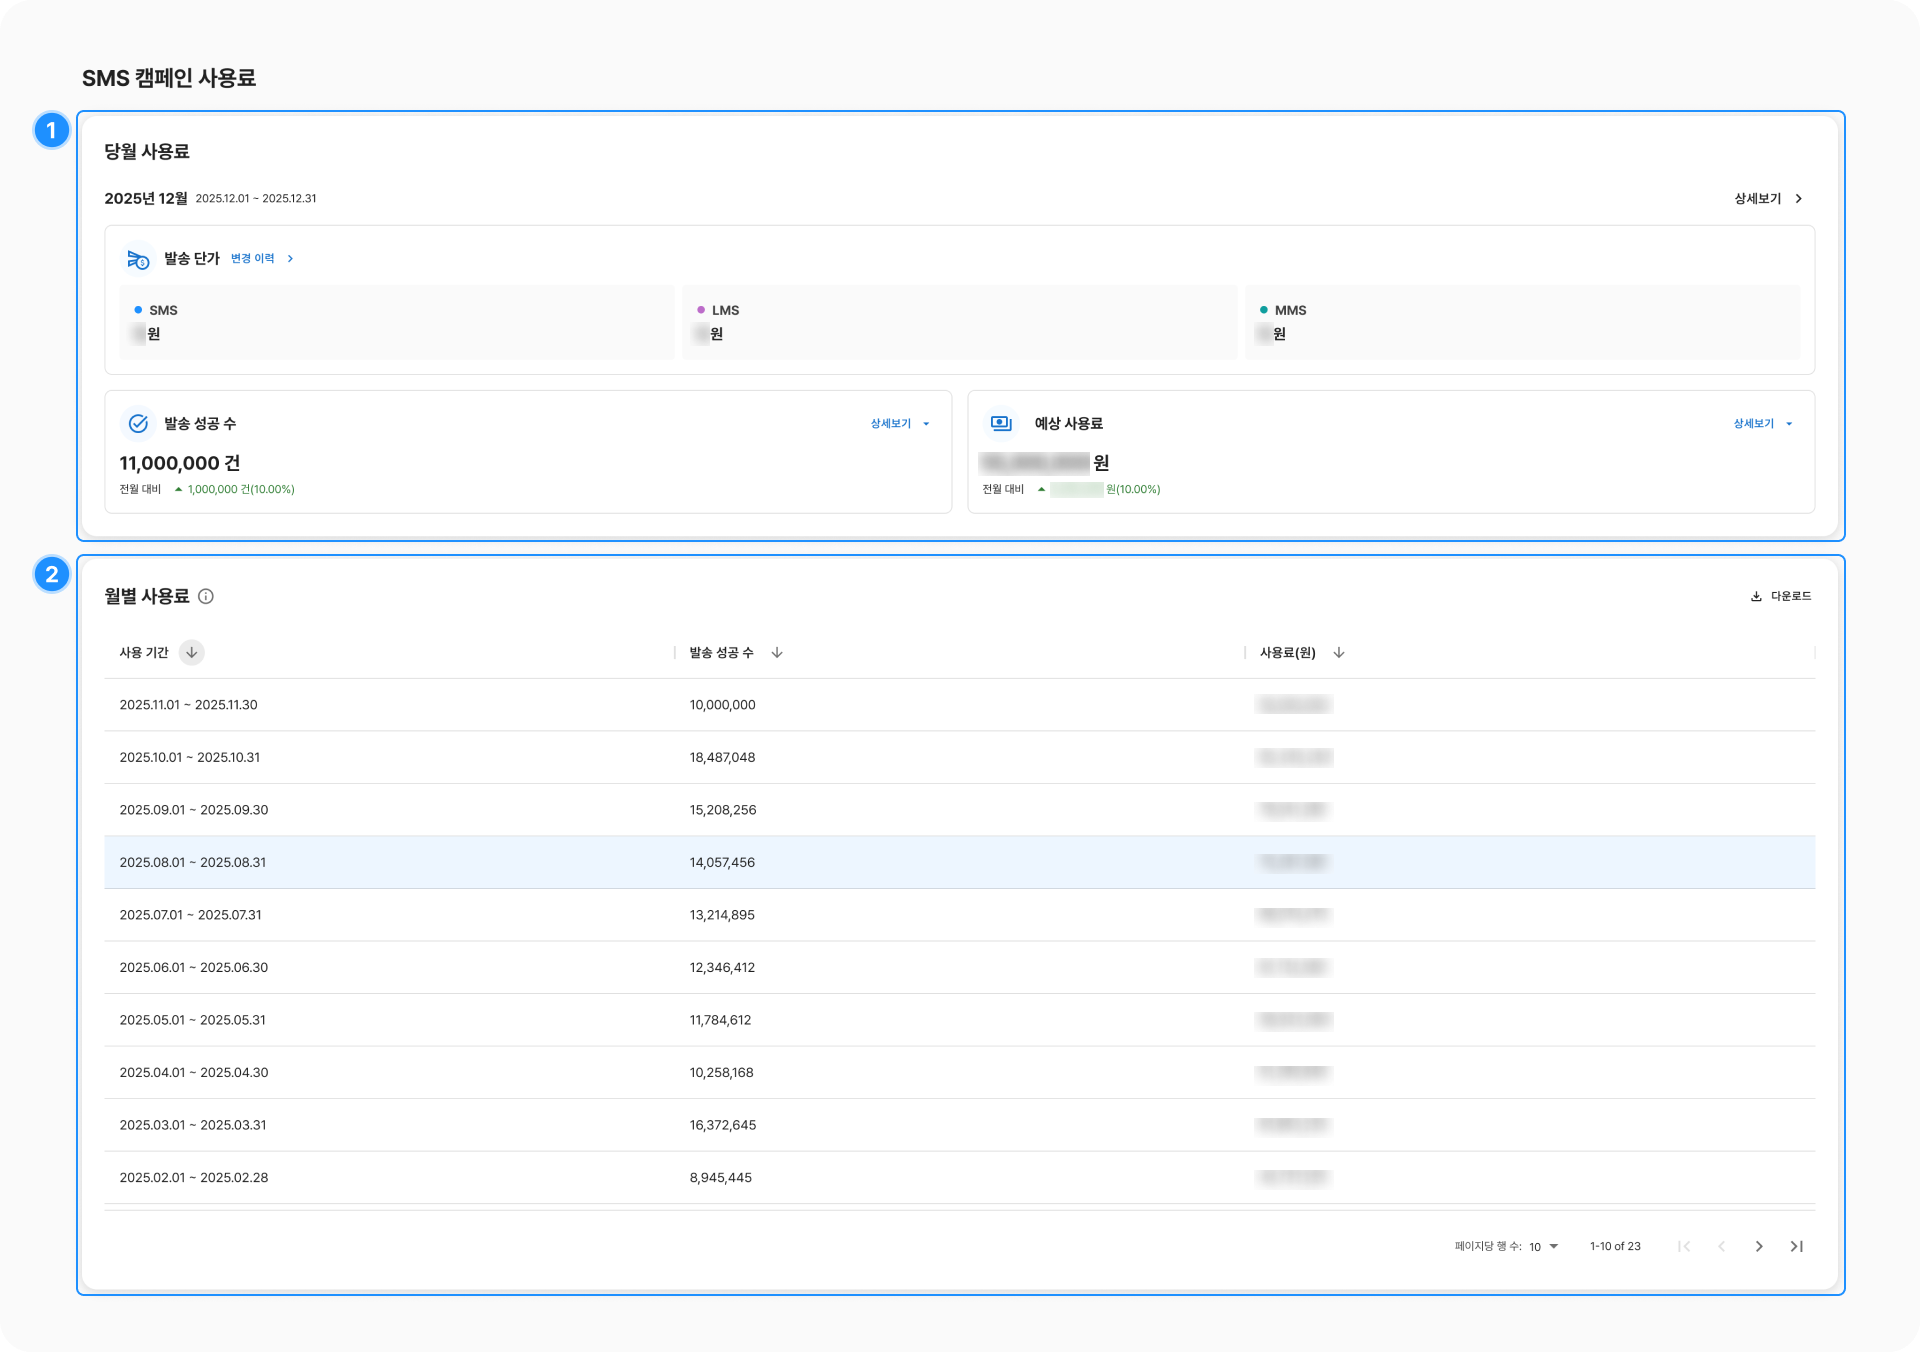Click the info icon beside 월별 사용료
1920x1352 pixels.
point(206,597)
